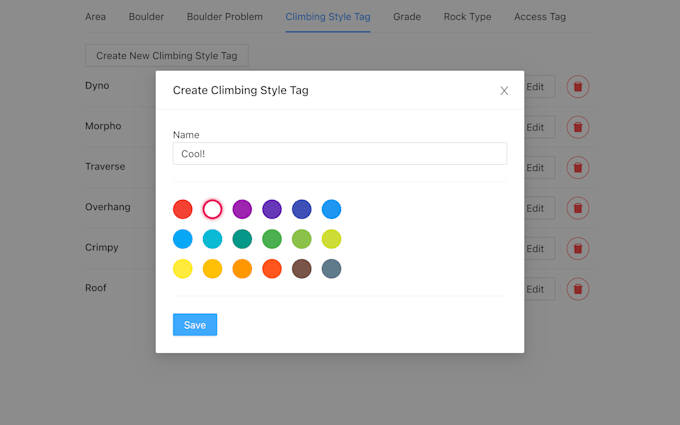Choose the brown color swatch
The height and width of the screenshot is (425, 680).
[302, 269]
